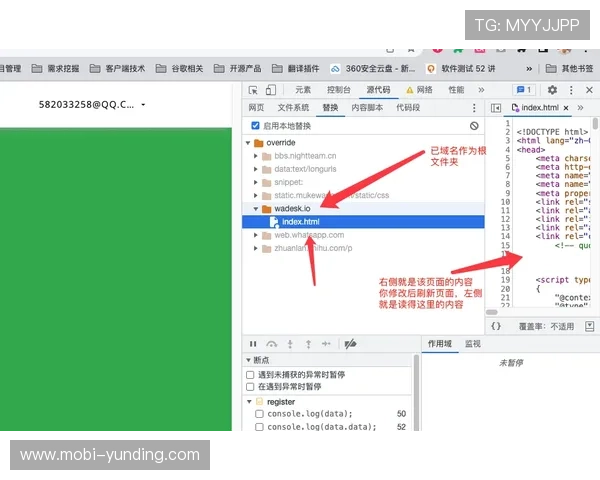Enable pause on uncaught exceptions checkbox
The height and width of the screenshot is (480, 600).
point(250,375)
